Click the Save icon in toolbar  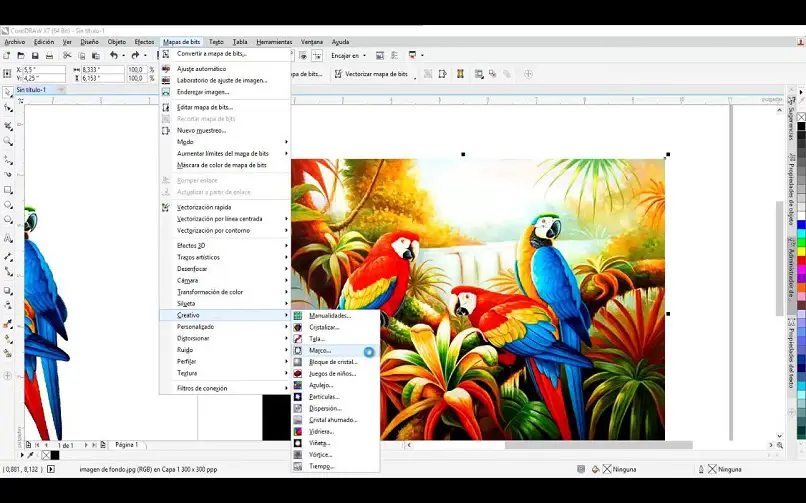coord(35,55)
